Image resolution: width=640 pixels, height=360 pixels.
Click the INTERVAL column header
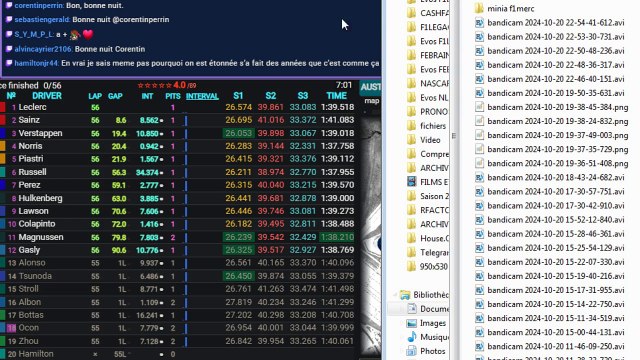(202, 96)
